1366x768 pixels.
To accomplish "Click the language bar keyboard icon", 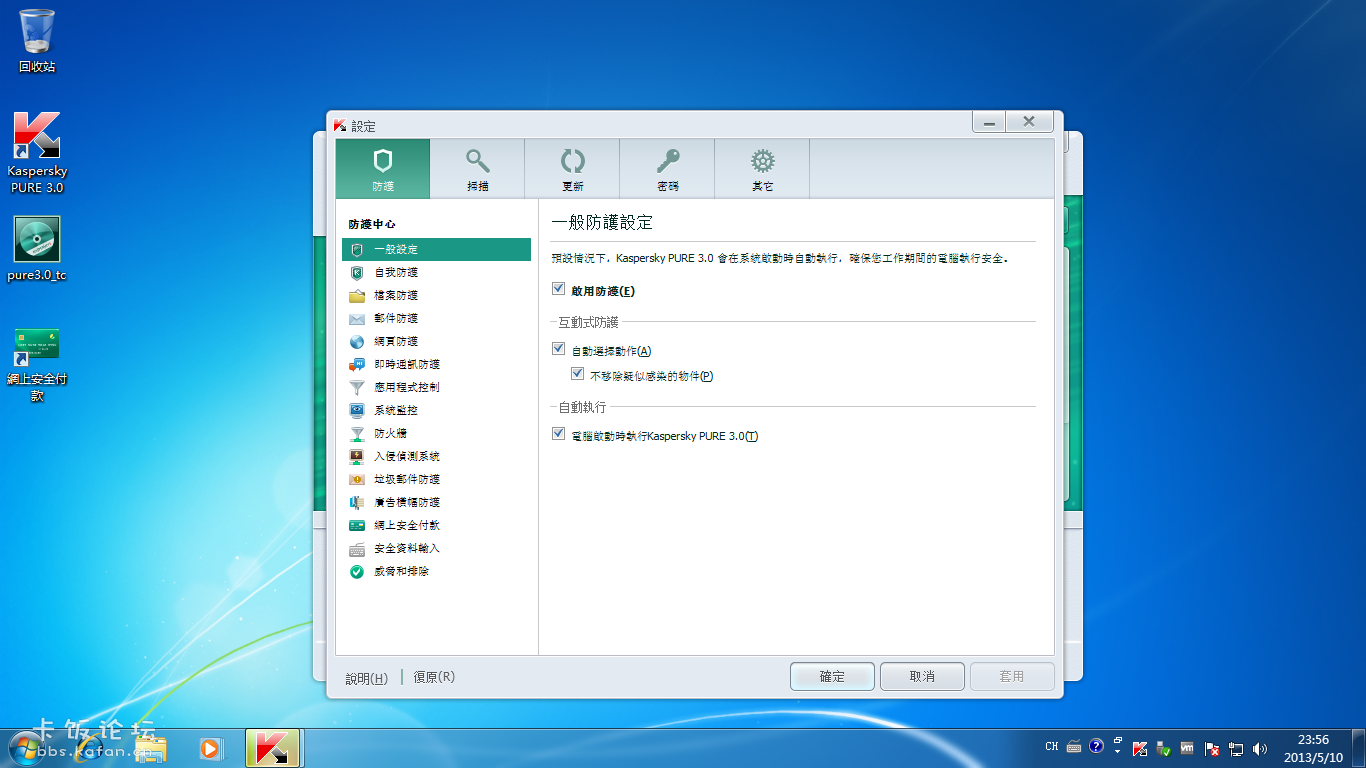I will pos(1074,746).
